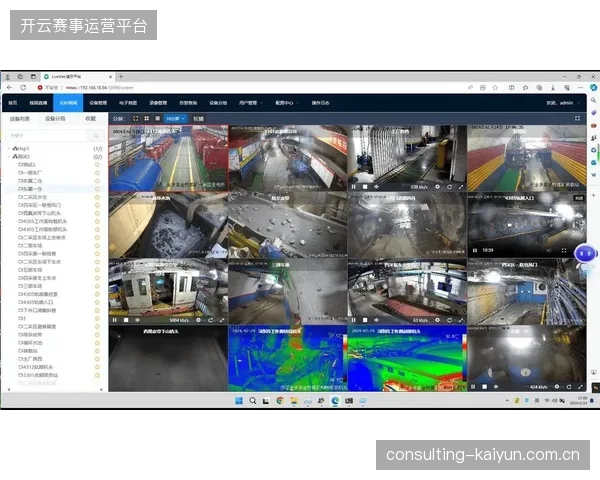Stop the video feed showing 63 kb/s

point(365,320)
